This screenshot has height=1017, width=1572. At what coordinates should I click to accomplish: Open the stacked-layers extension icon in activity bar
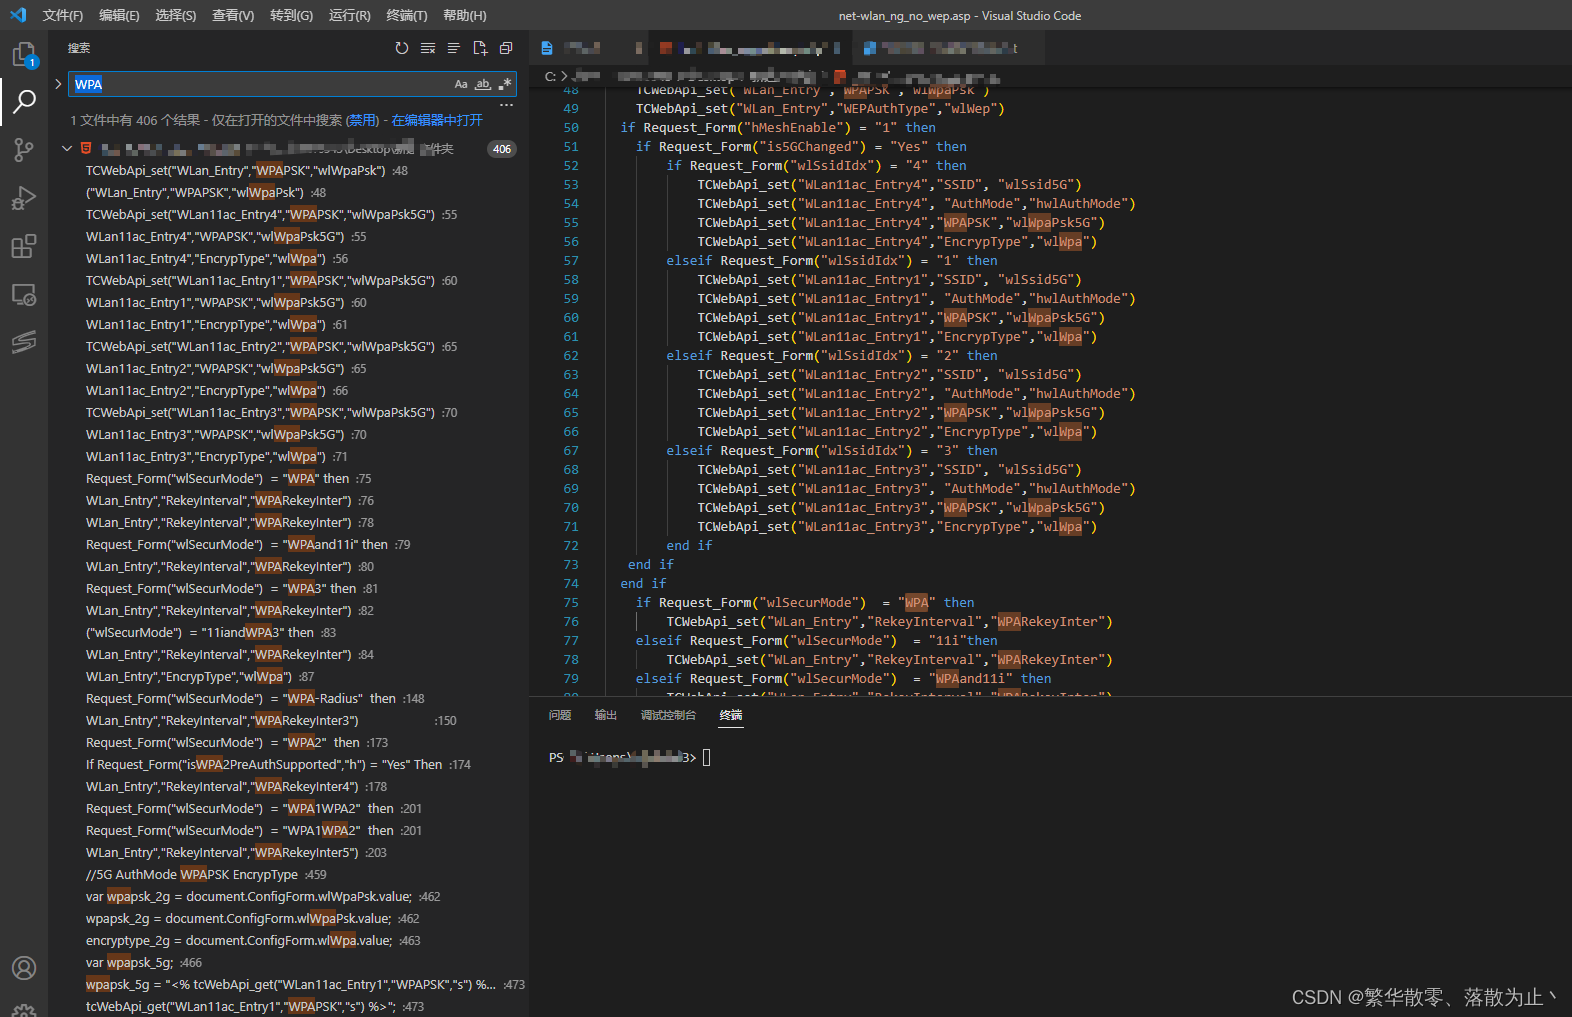(x=24, y=342)
